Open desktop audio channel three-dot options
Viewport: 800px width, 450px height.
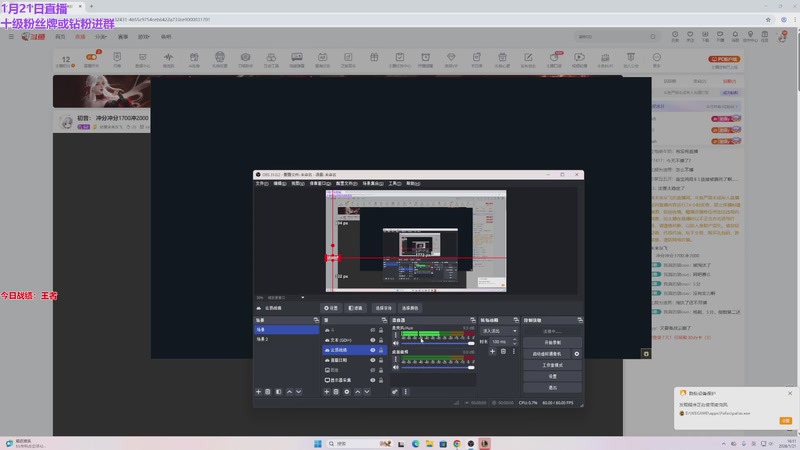pos(395,359)
